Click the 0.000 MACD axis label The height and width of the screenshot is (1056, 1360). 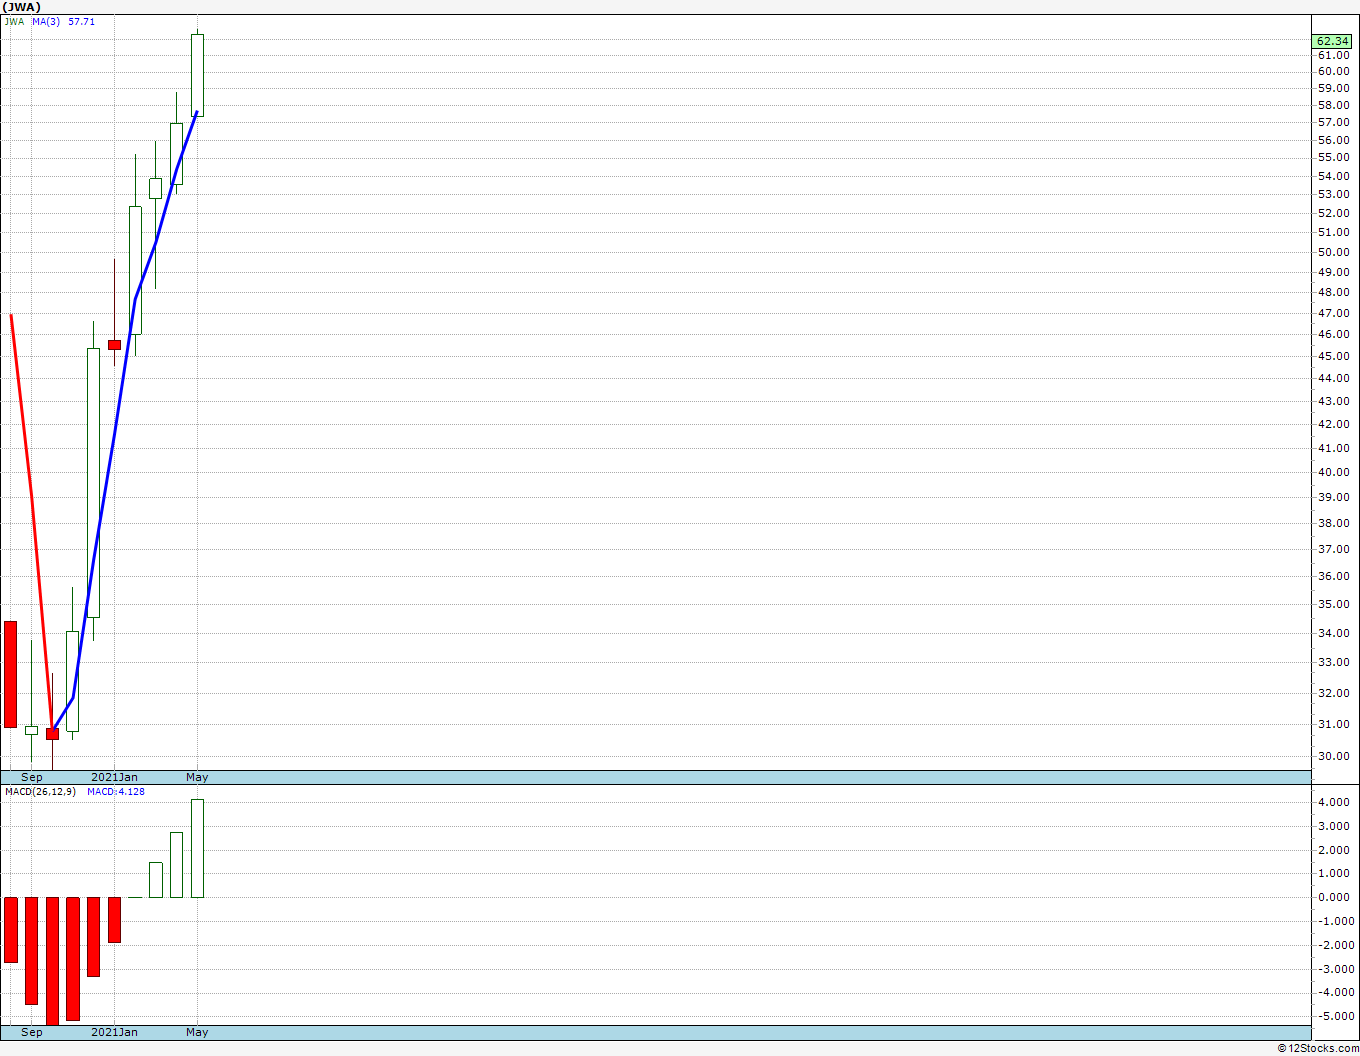[1334, 897]
